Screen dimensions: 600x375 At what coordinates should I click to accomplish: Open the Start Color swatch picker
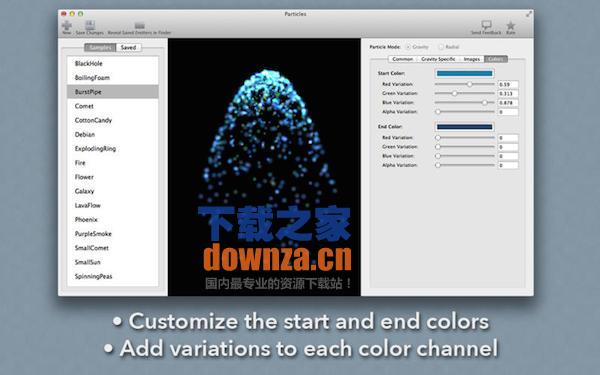465,73
